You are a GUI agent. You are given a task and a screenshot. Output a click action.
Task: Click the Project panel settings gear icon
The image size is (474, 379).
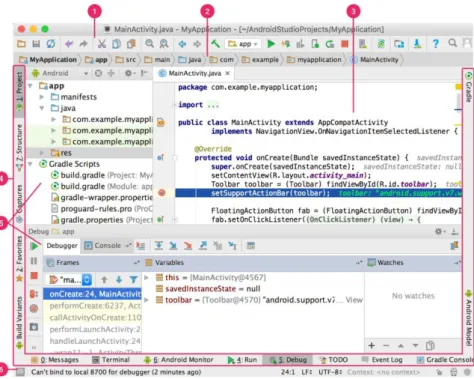pyautogui.click(x=129, y=73)
